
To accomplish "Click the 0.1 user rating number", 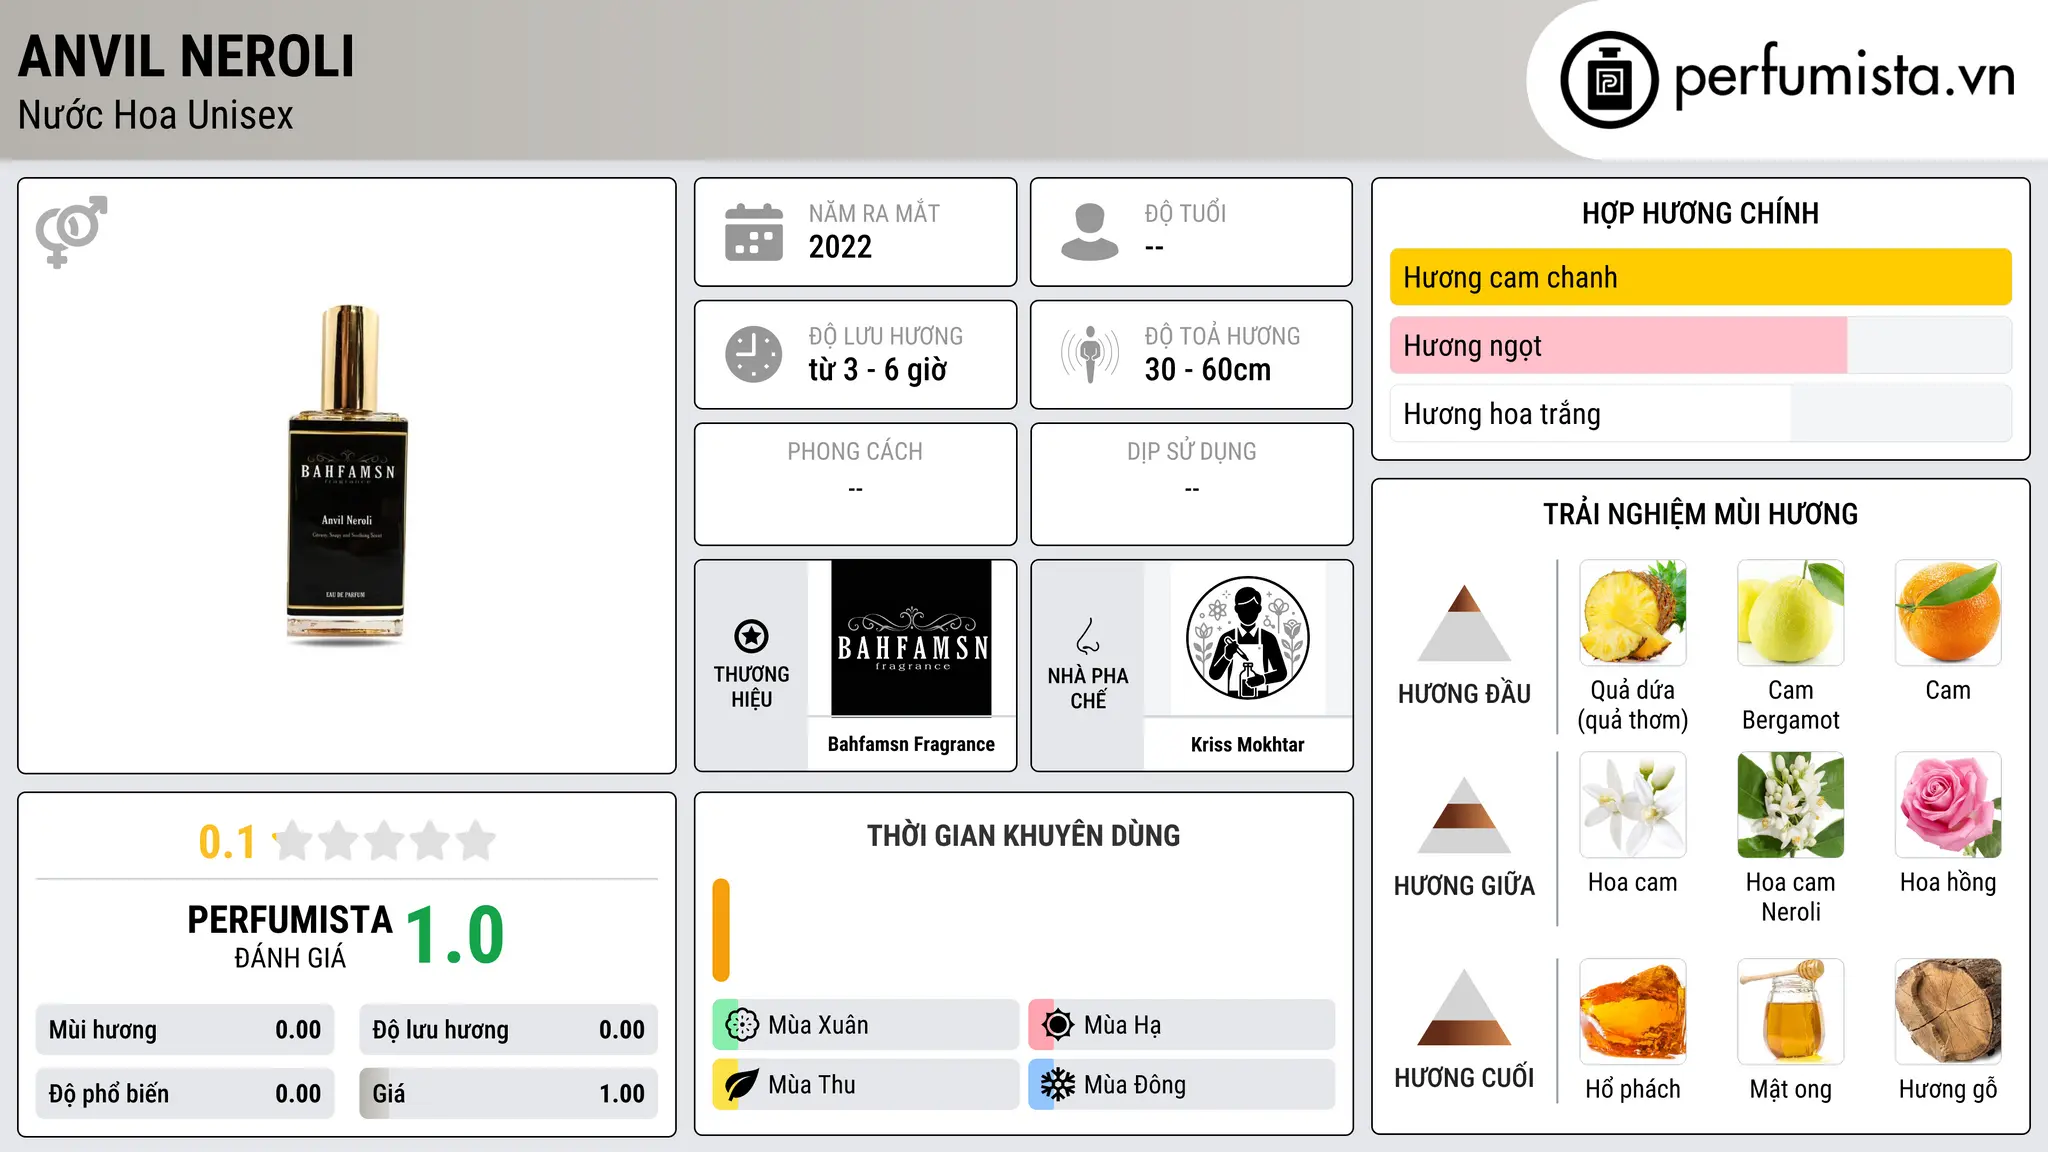I will (227, 842).
